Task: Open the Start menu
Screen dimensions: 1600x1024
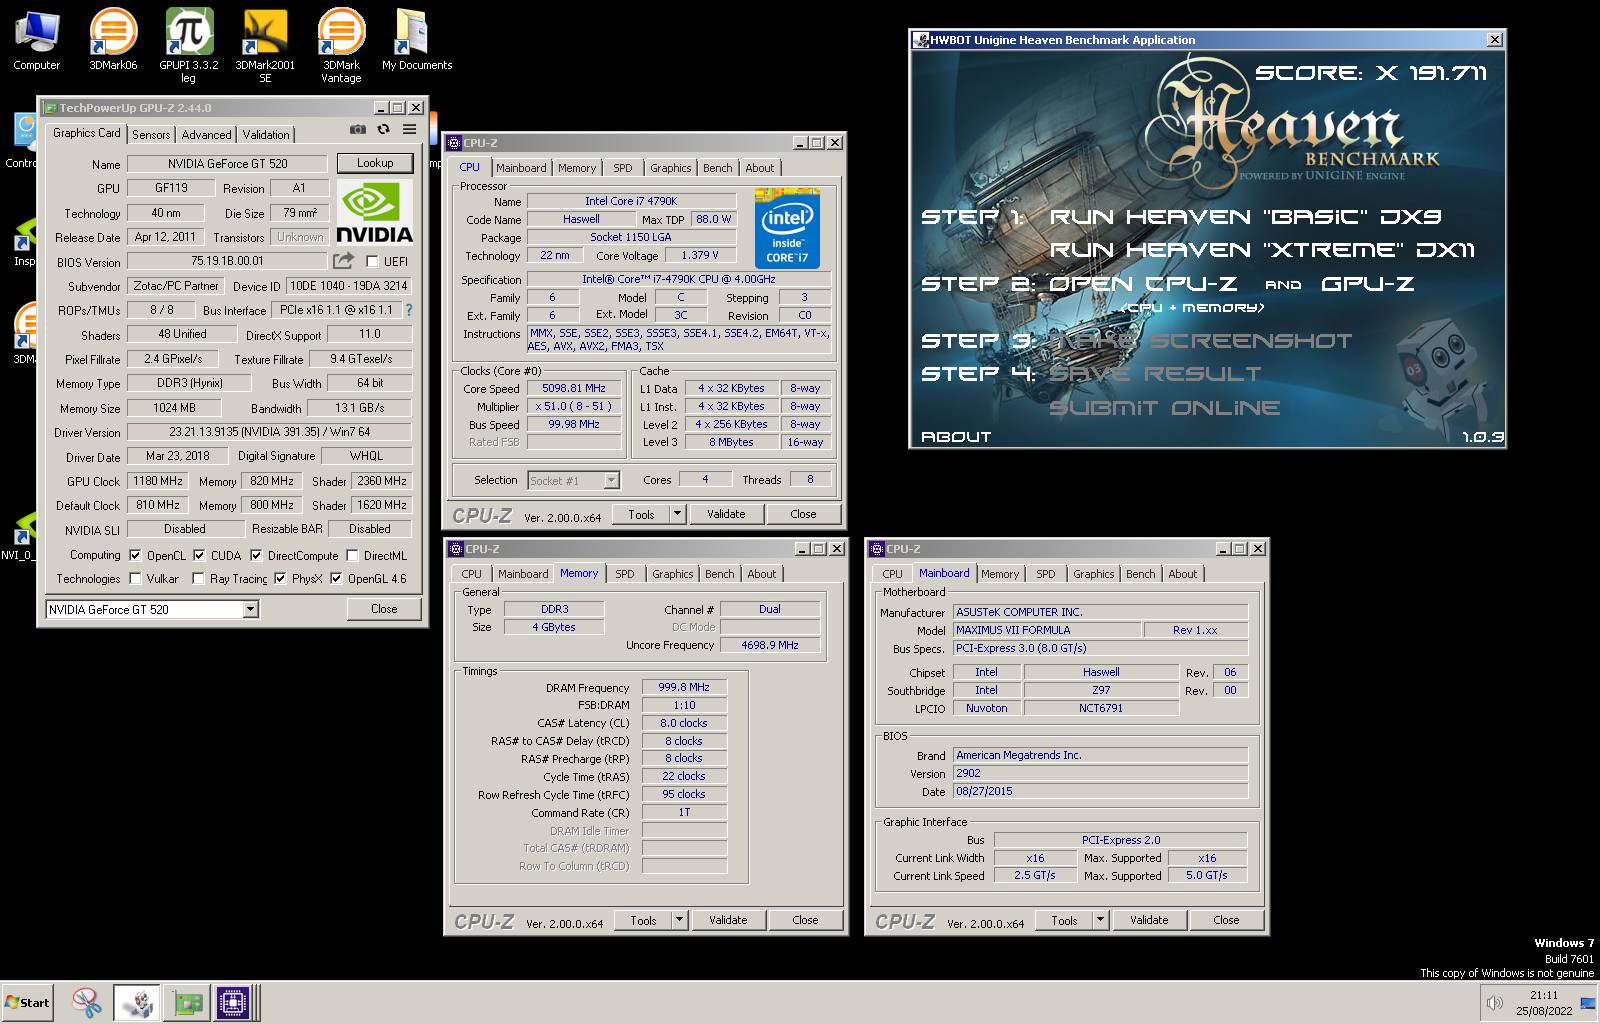Action: (27, 1002)
